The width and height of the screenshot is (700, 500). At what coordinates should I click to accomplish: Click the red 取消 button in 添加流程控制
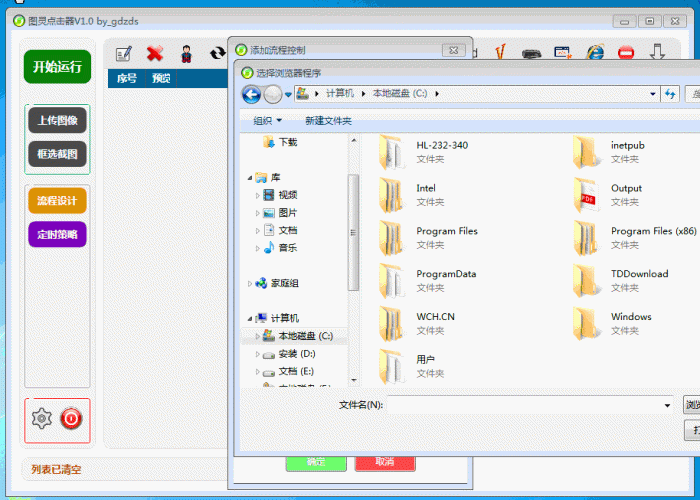pos(385,463)
